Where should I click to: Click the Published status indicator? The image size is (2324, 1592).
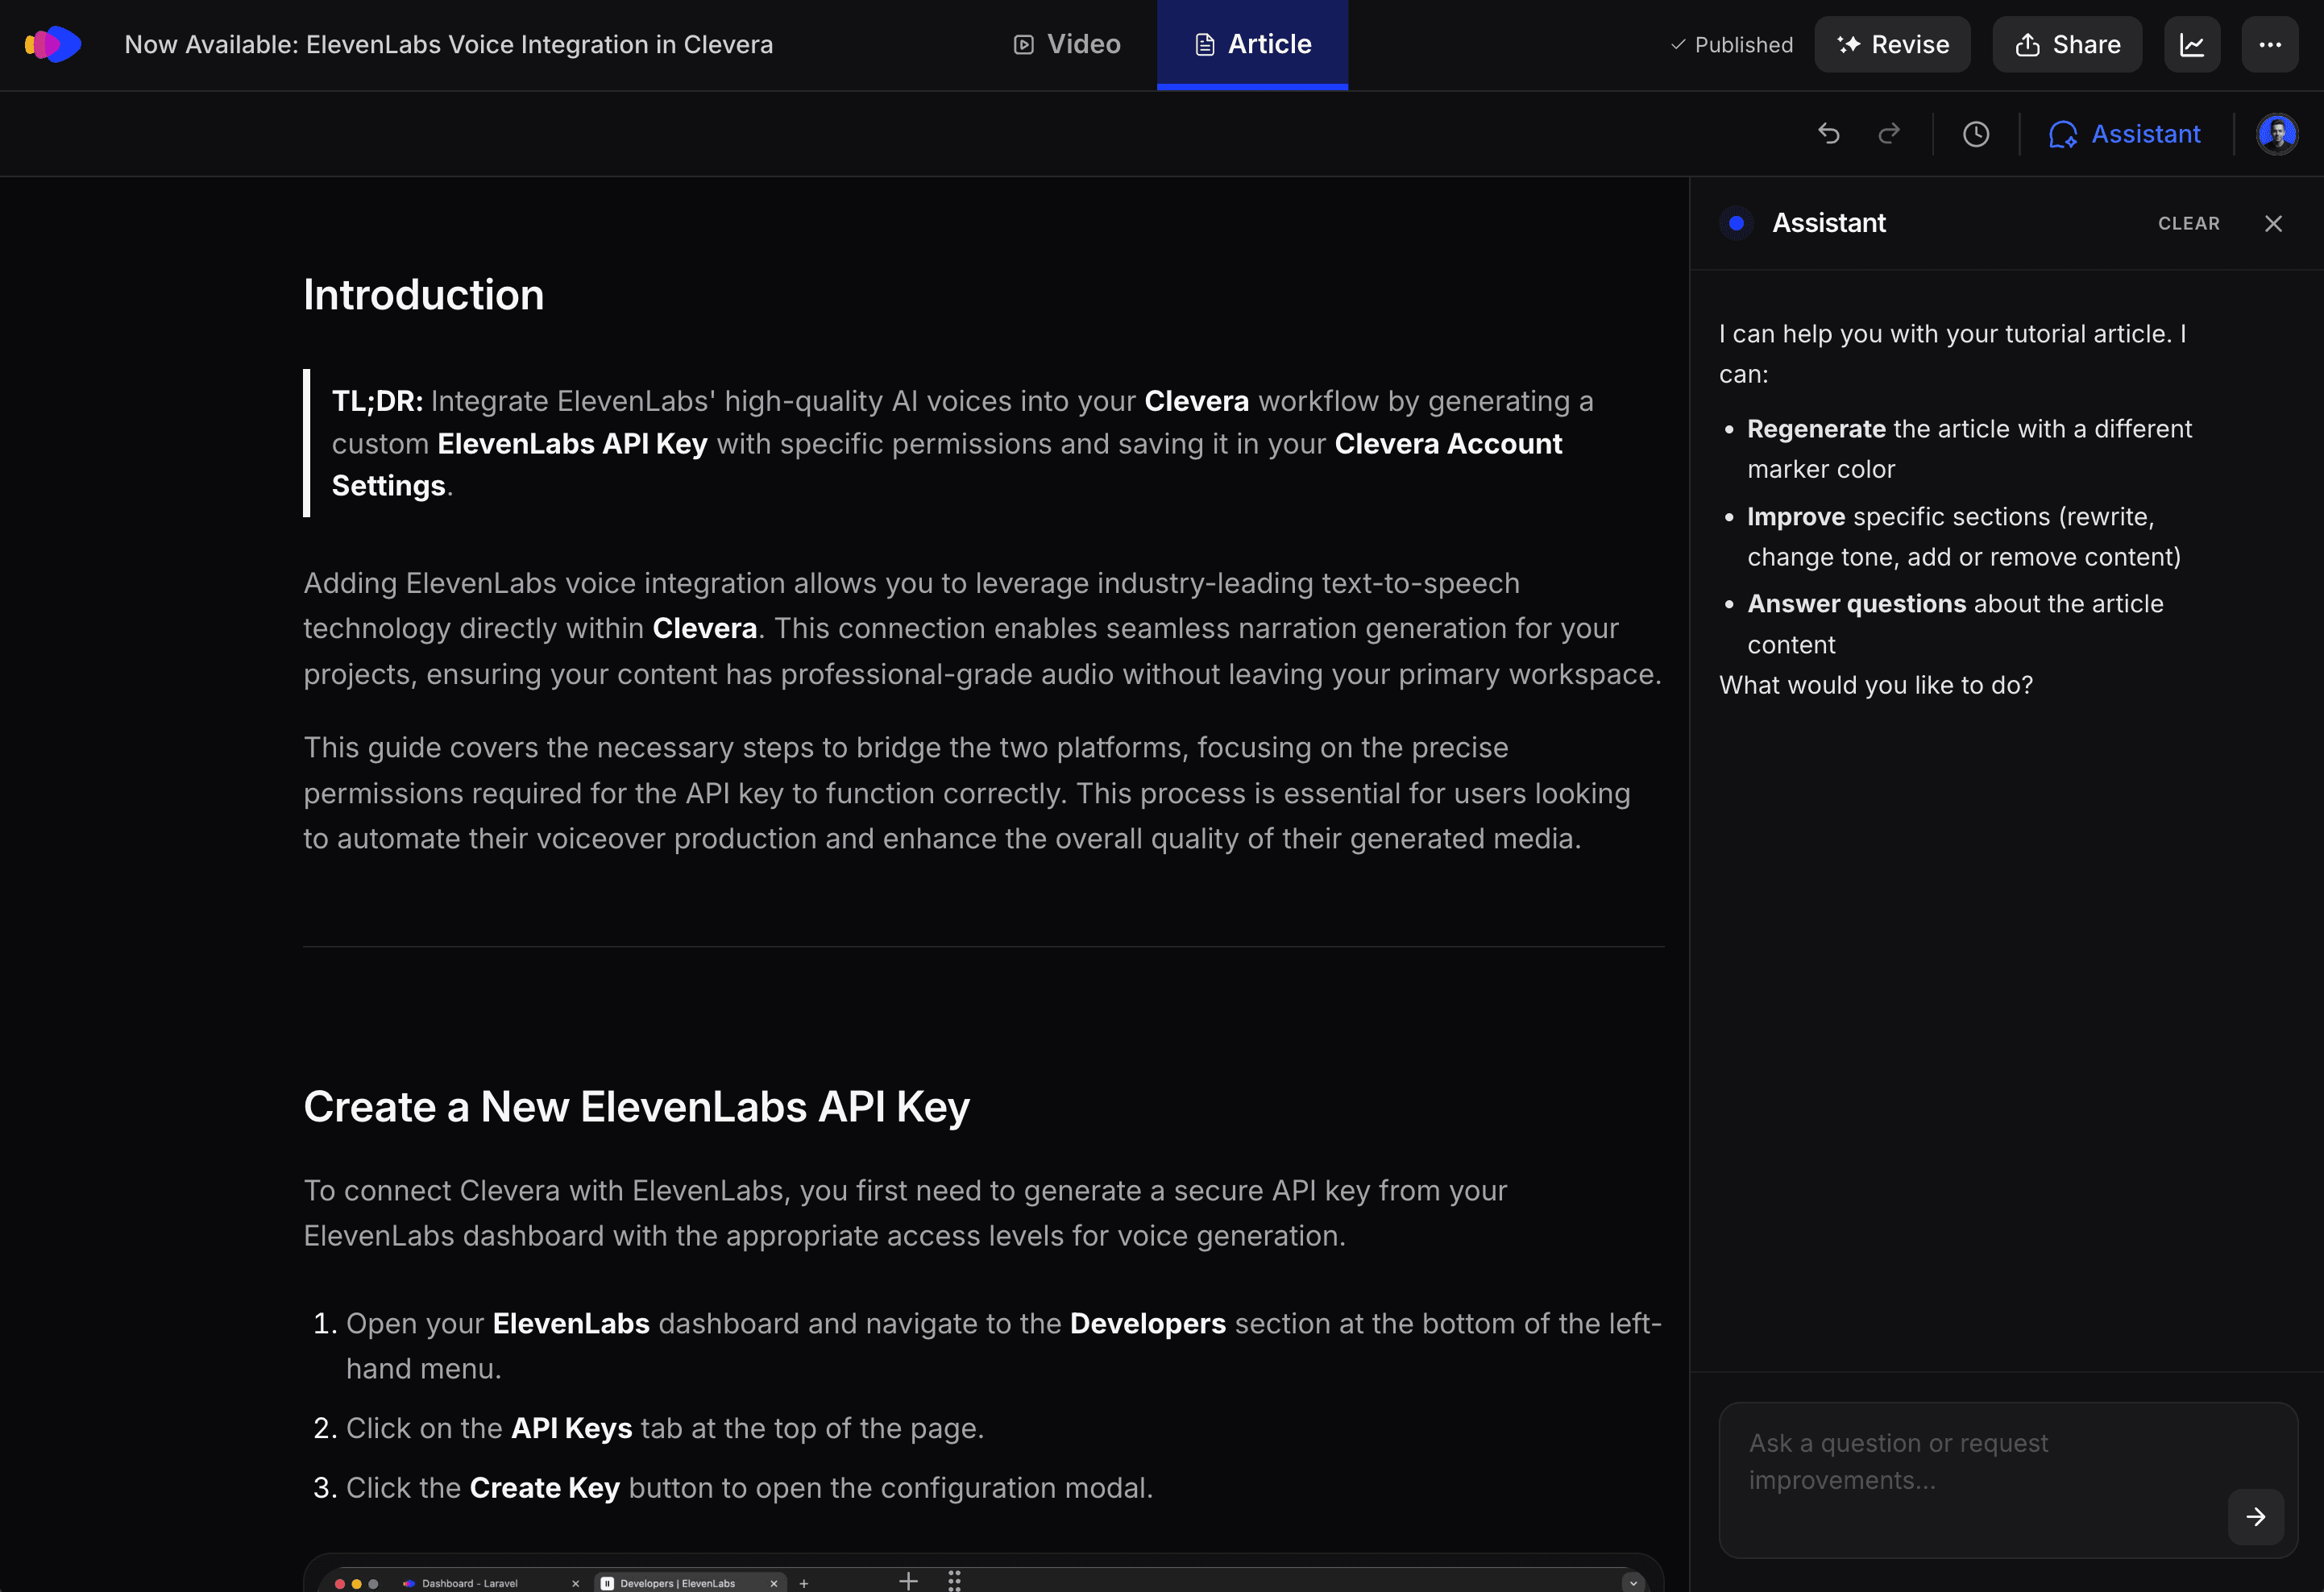pyautogui.click(x=1732, y=45)
